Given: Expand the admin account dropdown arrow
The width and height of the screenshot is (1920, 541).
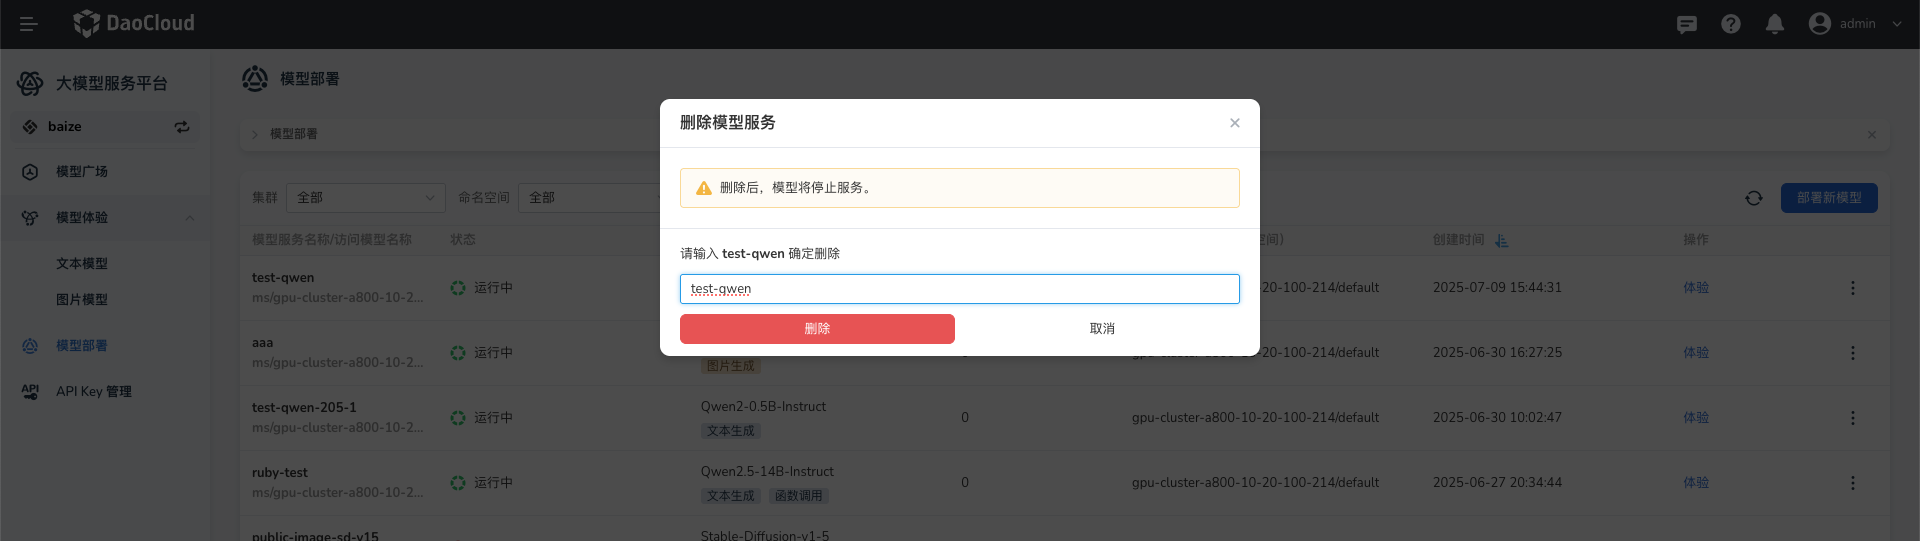Looking at the screenshot, I should pos(1897,24).
